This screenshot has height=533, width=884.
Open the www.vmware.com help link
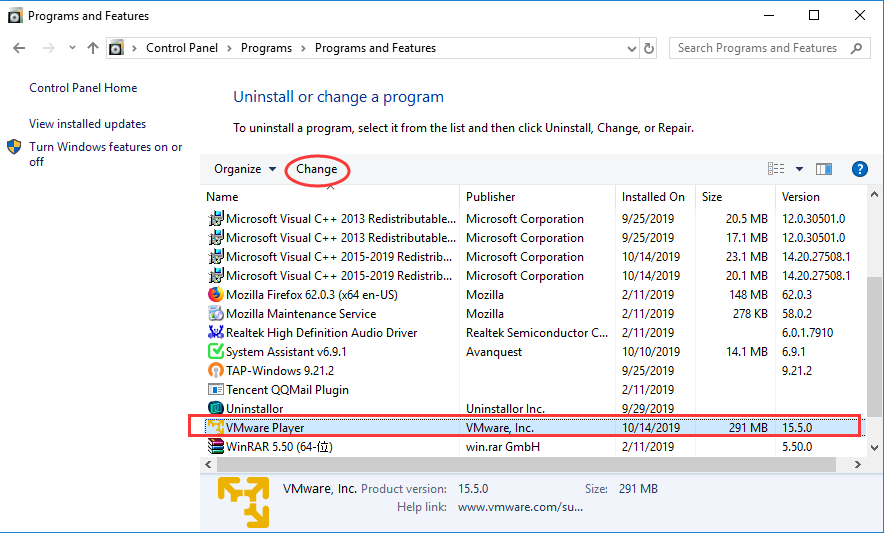(520, 507)
